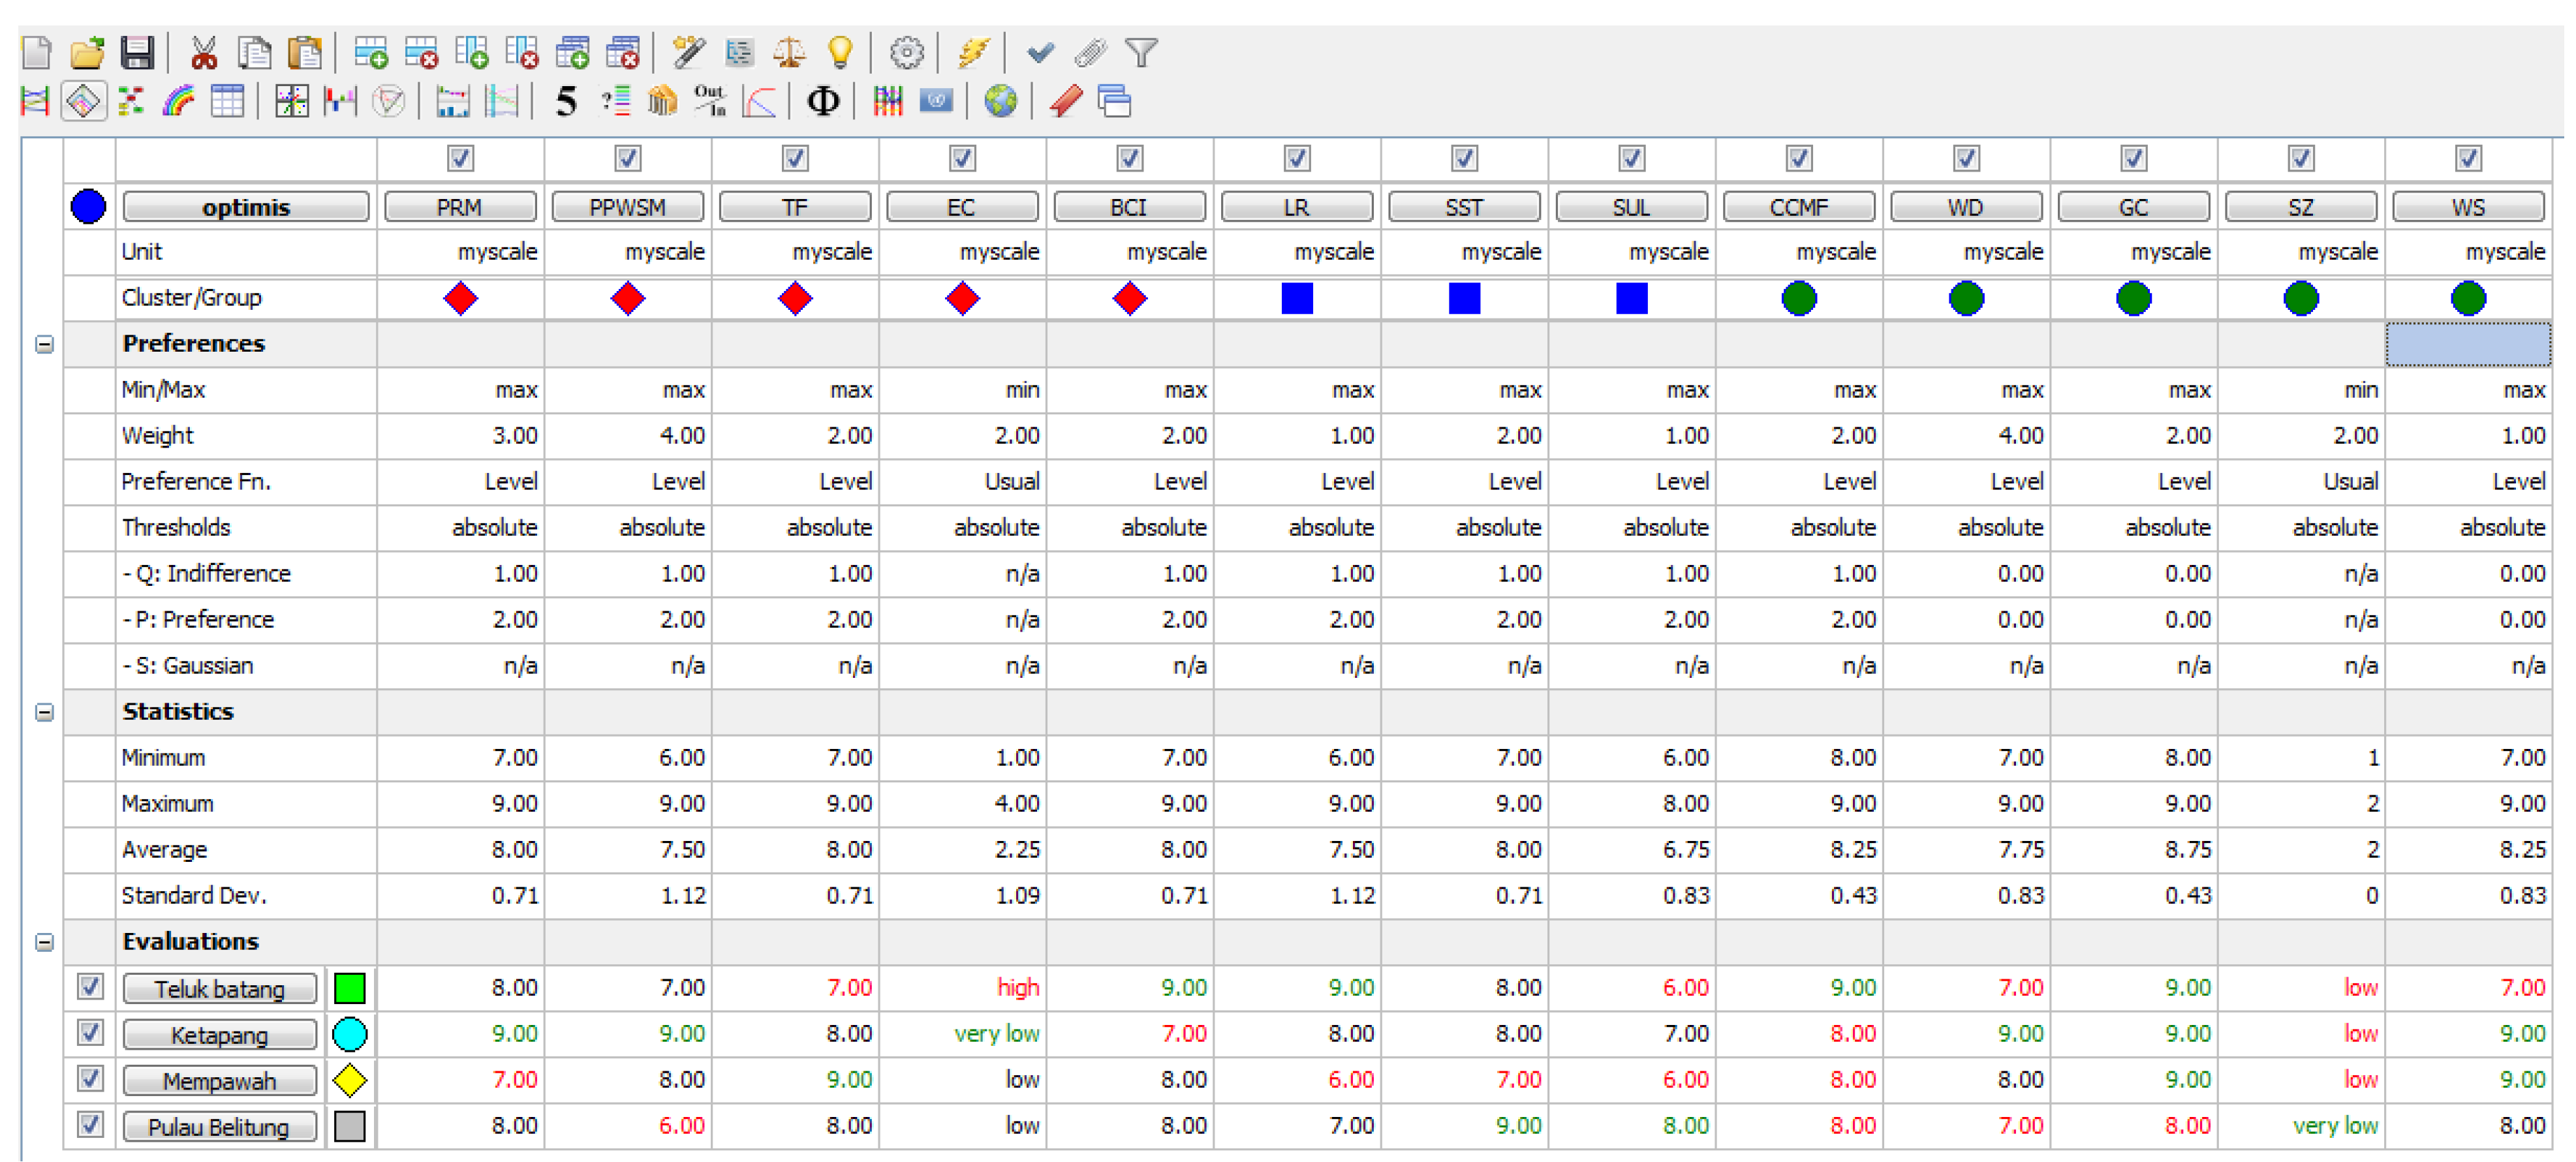The height and width of the screenshot is (1162, 2576).
Task: Click the globe map icon
Action: click(1000, 101)
